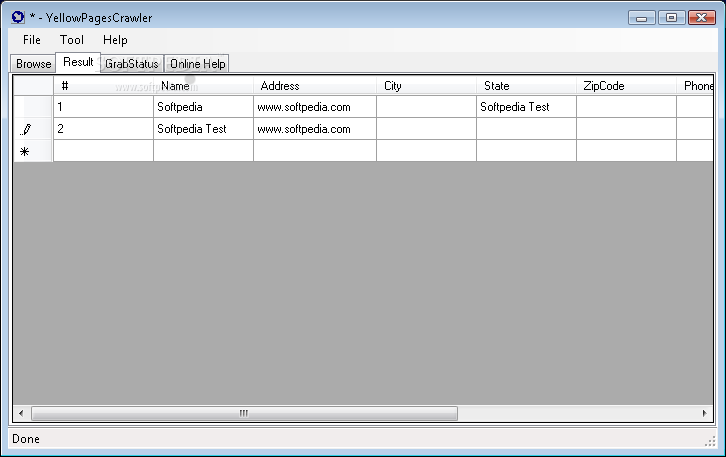The height and width of the screenshot is (457, 726).
Task: Open the Tool menu
Action: coord(72,40)
